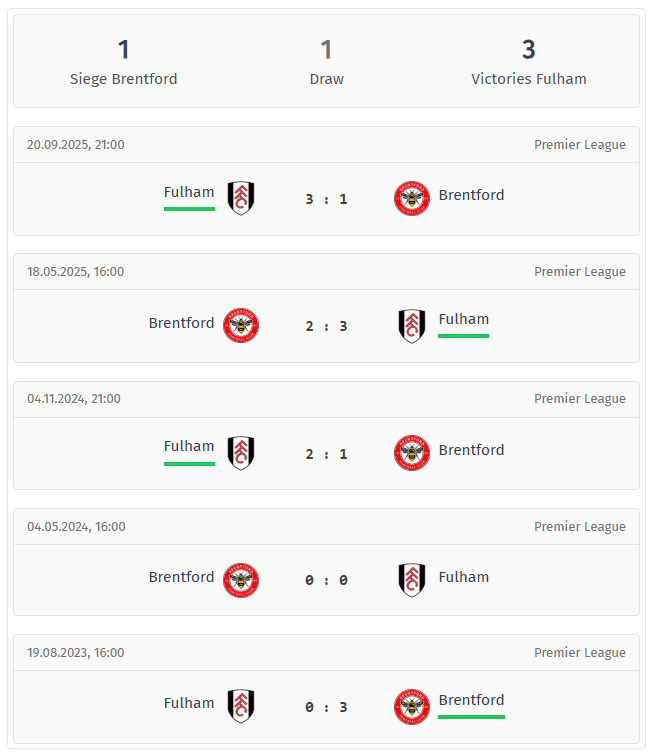Click the Victories Fulham summary count
The height and width of the screenshot is (755, 651).
pyautogui.click(x=528, y=49)
